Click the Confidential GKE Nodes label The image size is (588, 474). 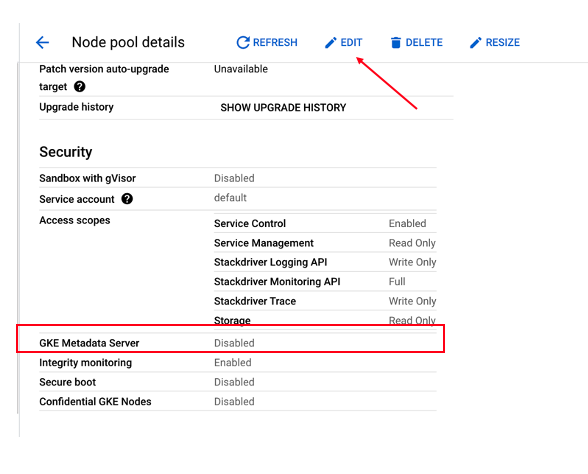(x=95, y=402)
